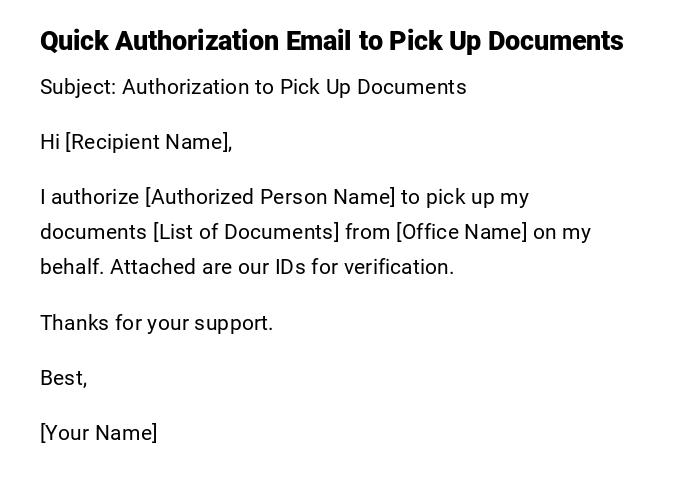Screen dimensions: 700x495
Task: Select the [Authorized Person Name] placeholder
Action: point(270,197)
